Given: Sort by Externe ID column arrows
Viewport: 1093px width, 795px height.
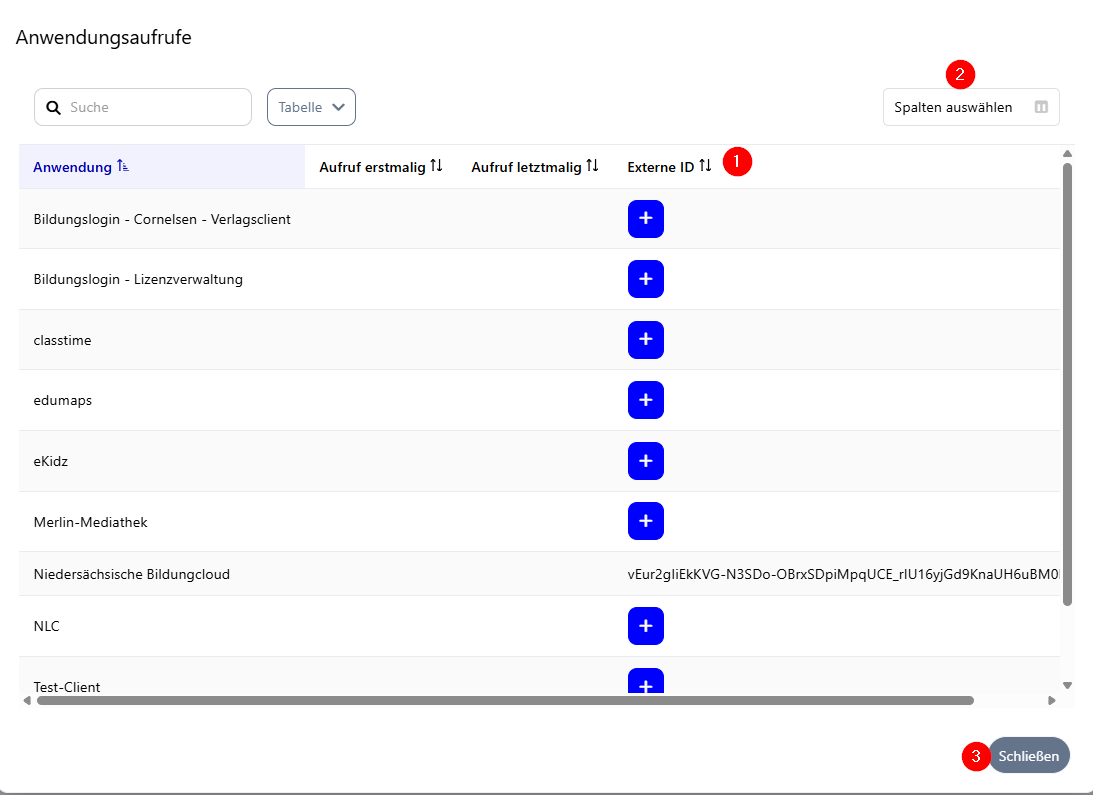Looking at the screenshot, I should coord(705,166).
